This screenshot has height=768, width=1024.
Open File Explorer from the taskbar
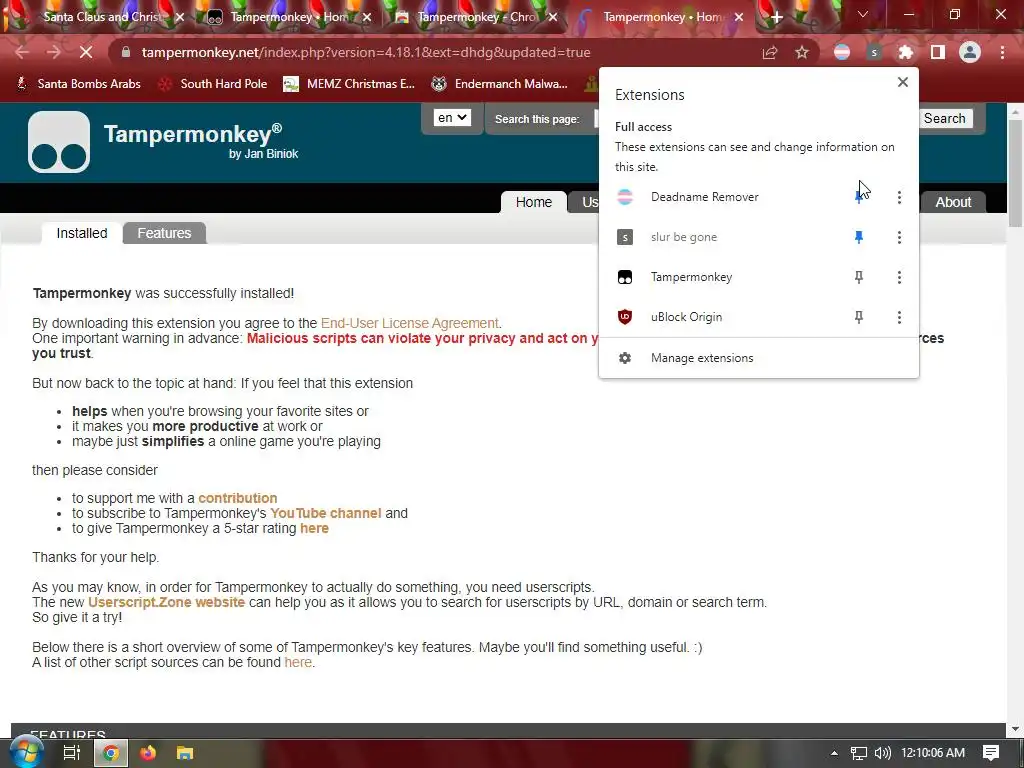coord(185,753)
